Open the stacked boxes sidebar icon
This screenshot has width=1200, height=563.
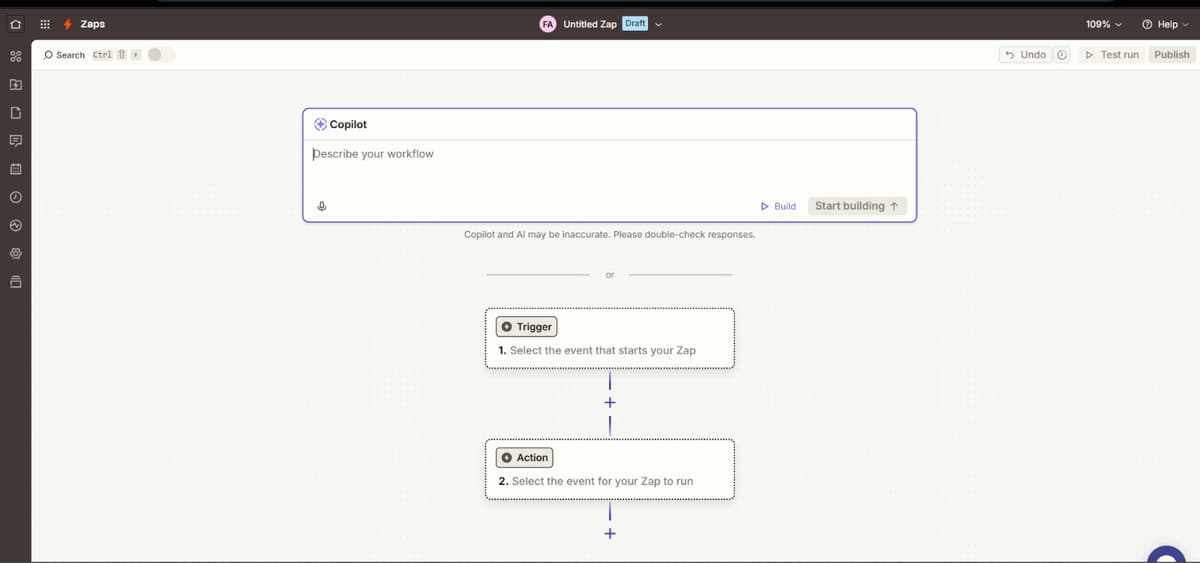[x=15, y=282]
